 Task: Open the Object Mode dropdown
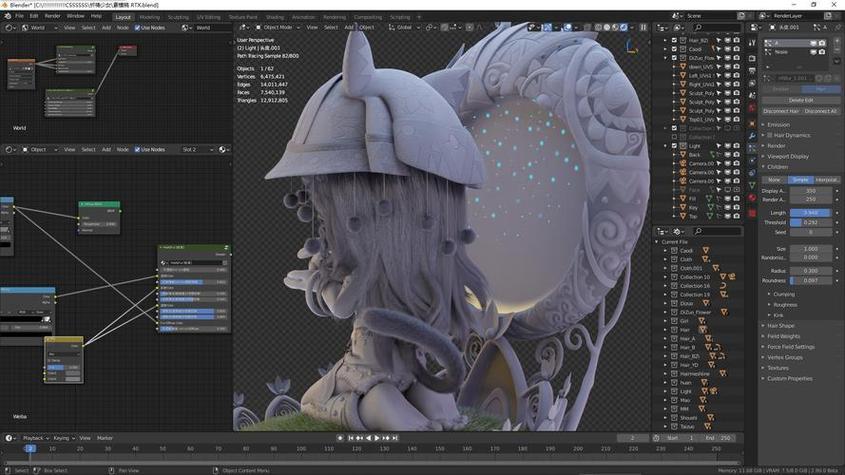point(277,27)
